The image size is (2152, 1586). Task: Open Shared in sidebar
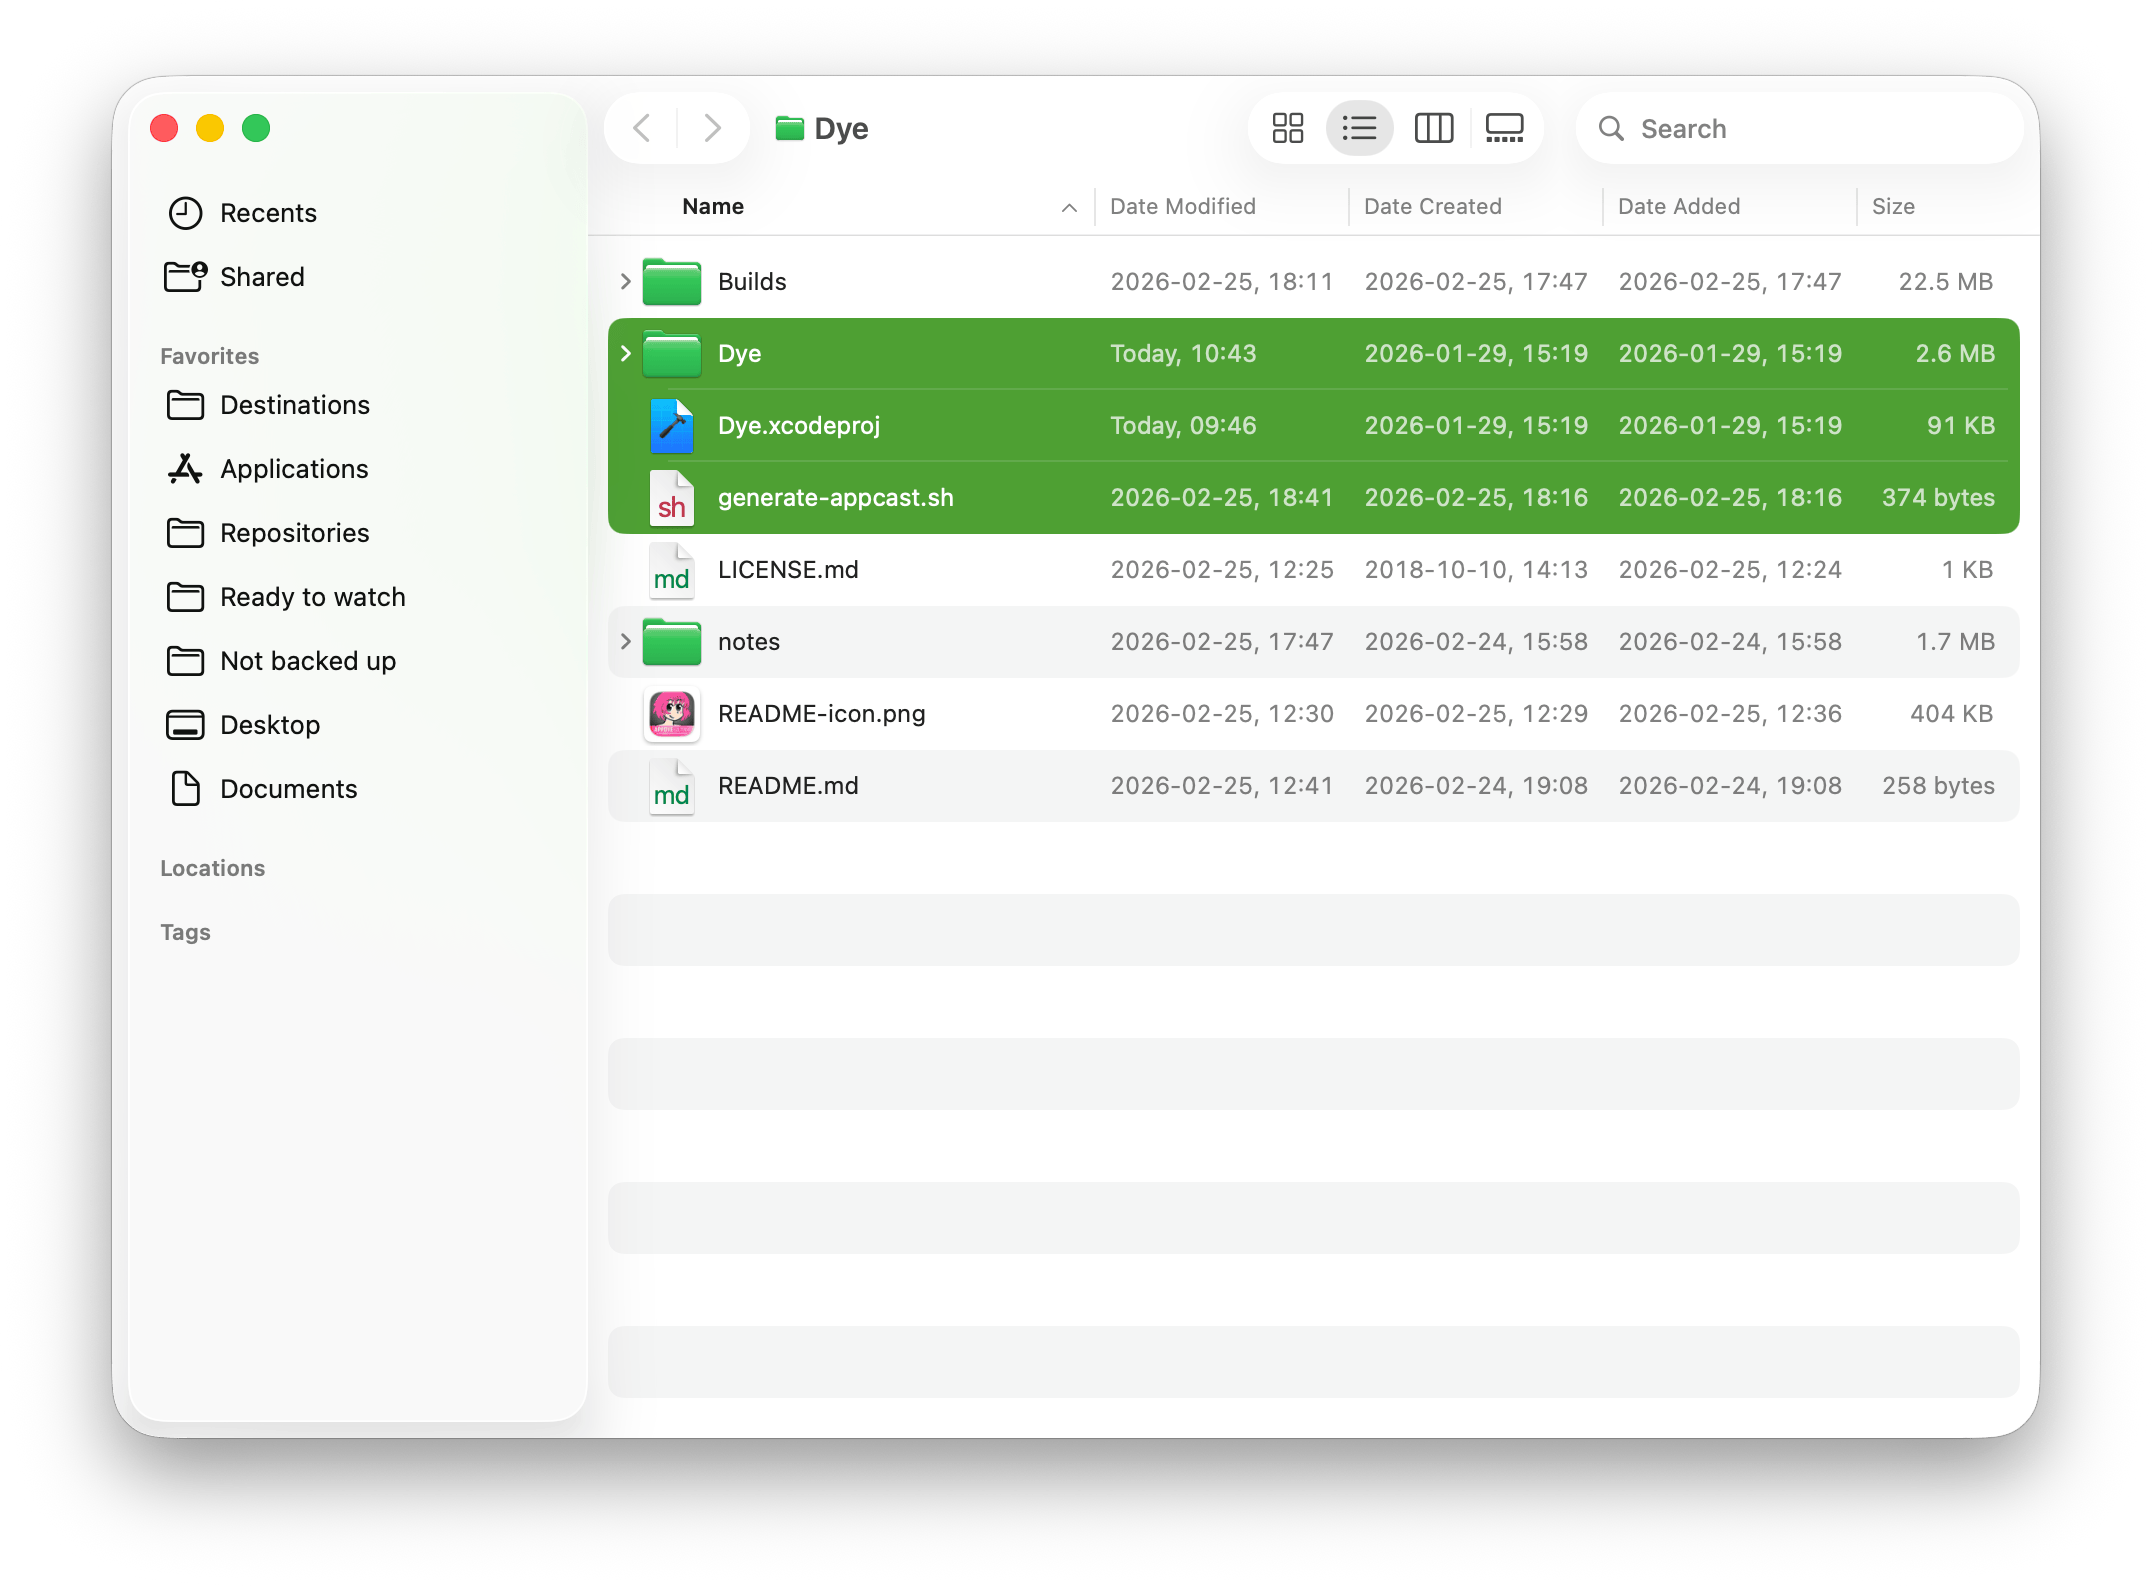click(x=261, y=277)
